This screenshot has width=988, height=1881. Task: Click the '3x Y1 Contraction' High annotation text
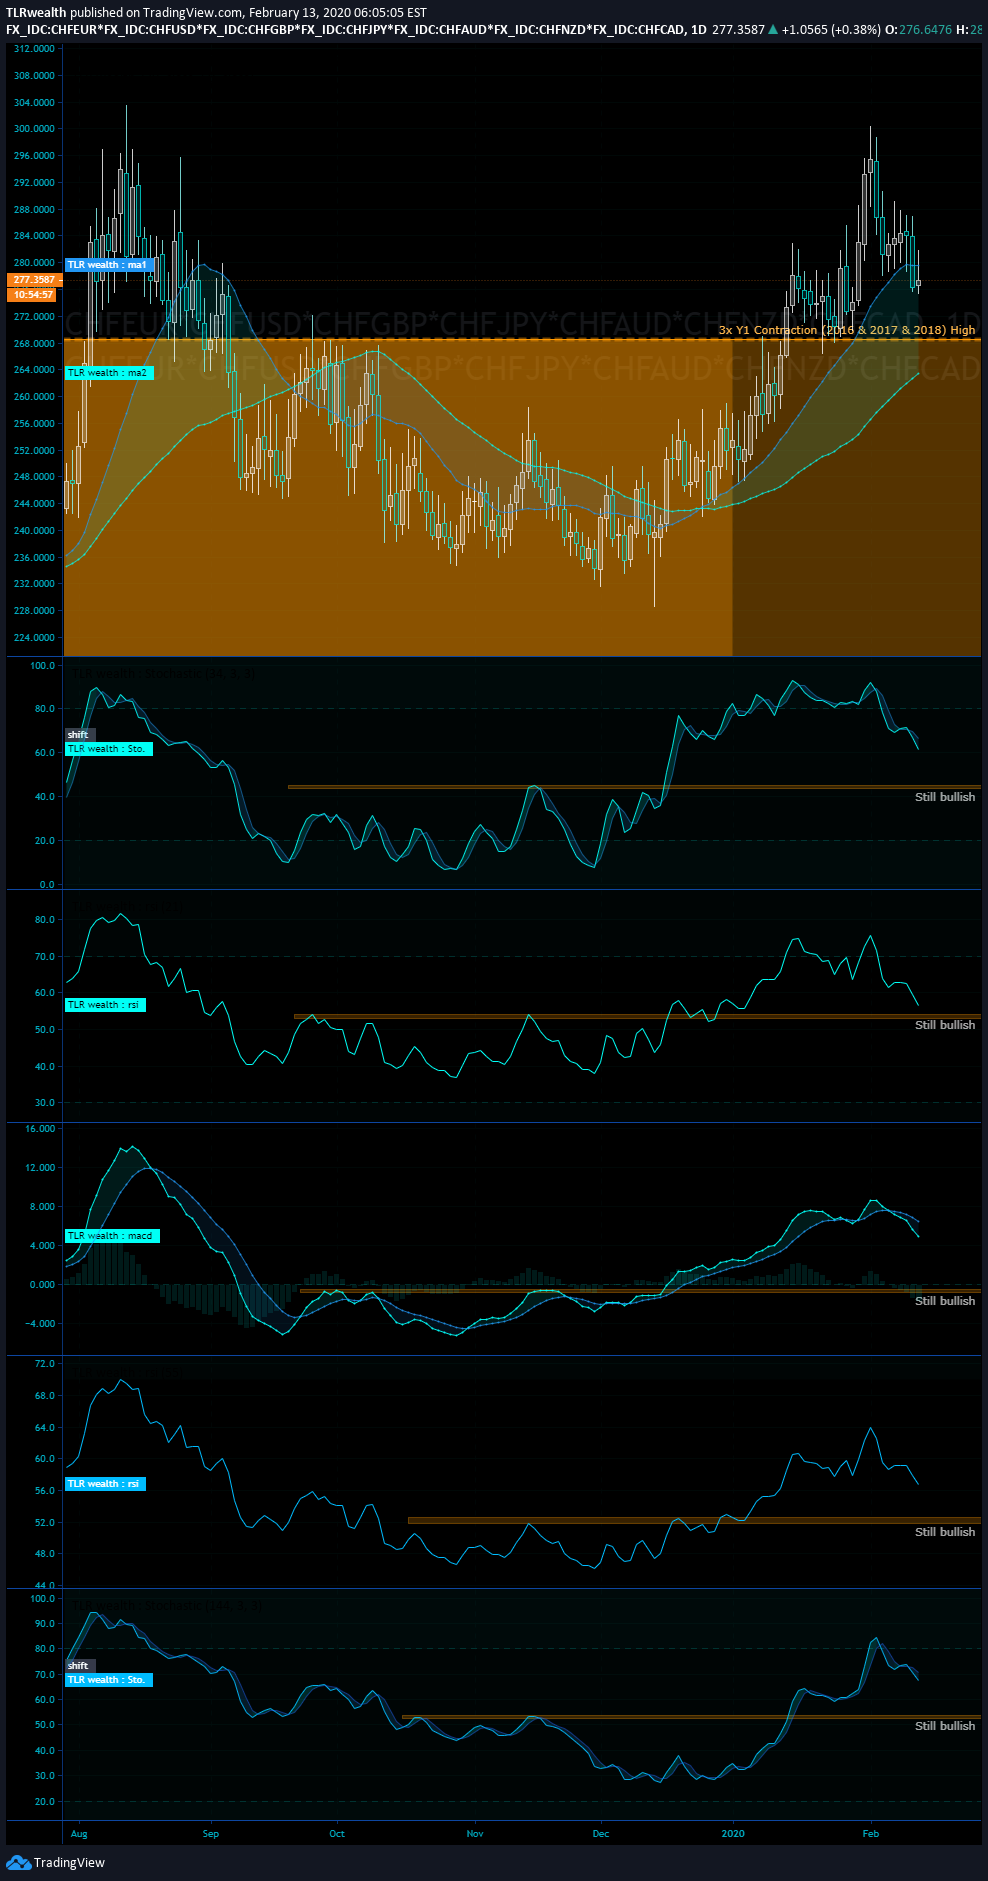click(x=846, y=330)
